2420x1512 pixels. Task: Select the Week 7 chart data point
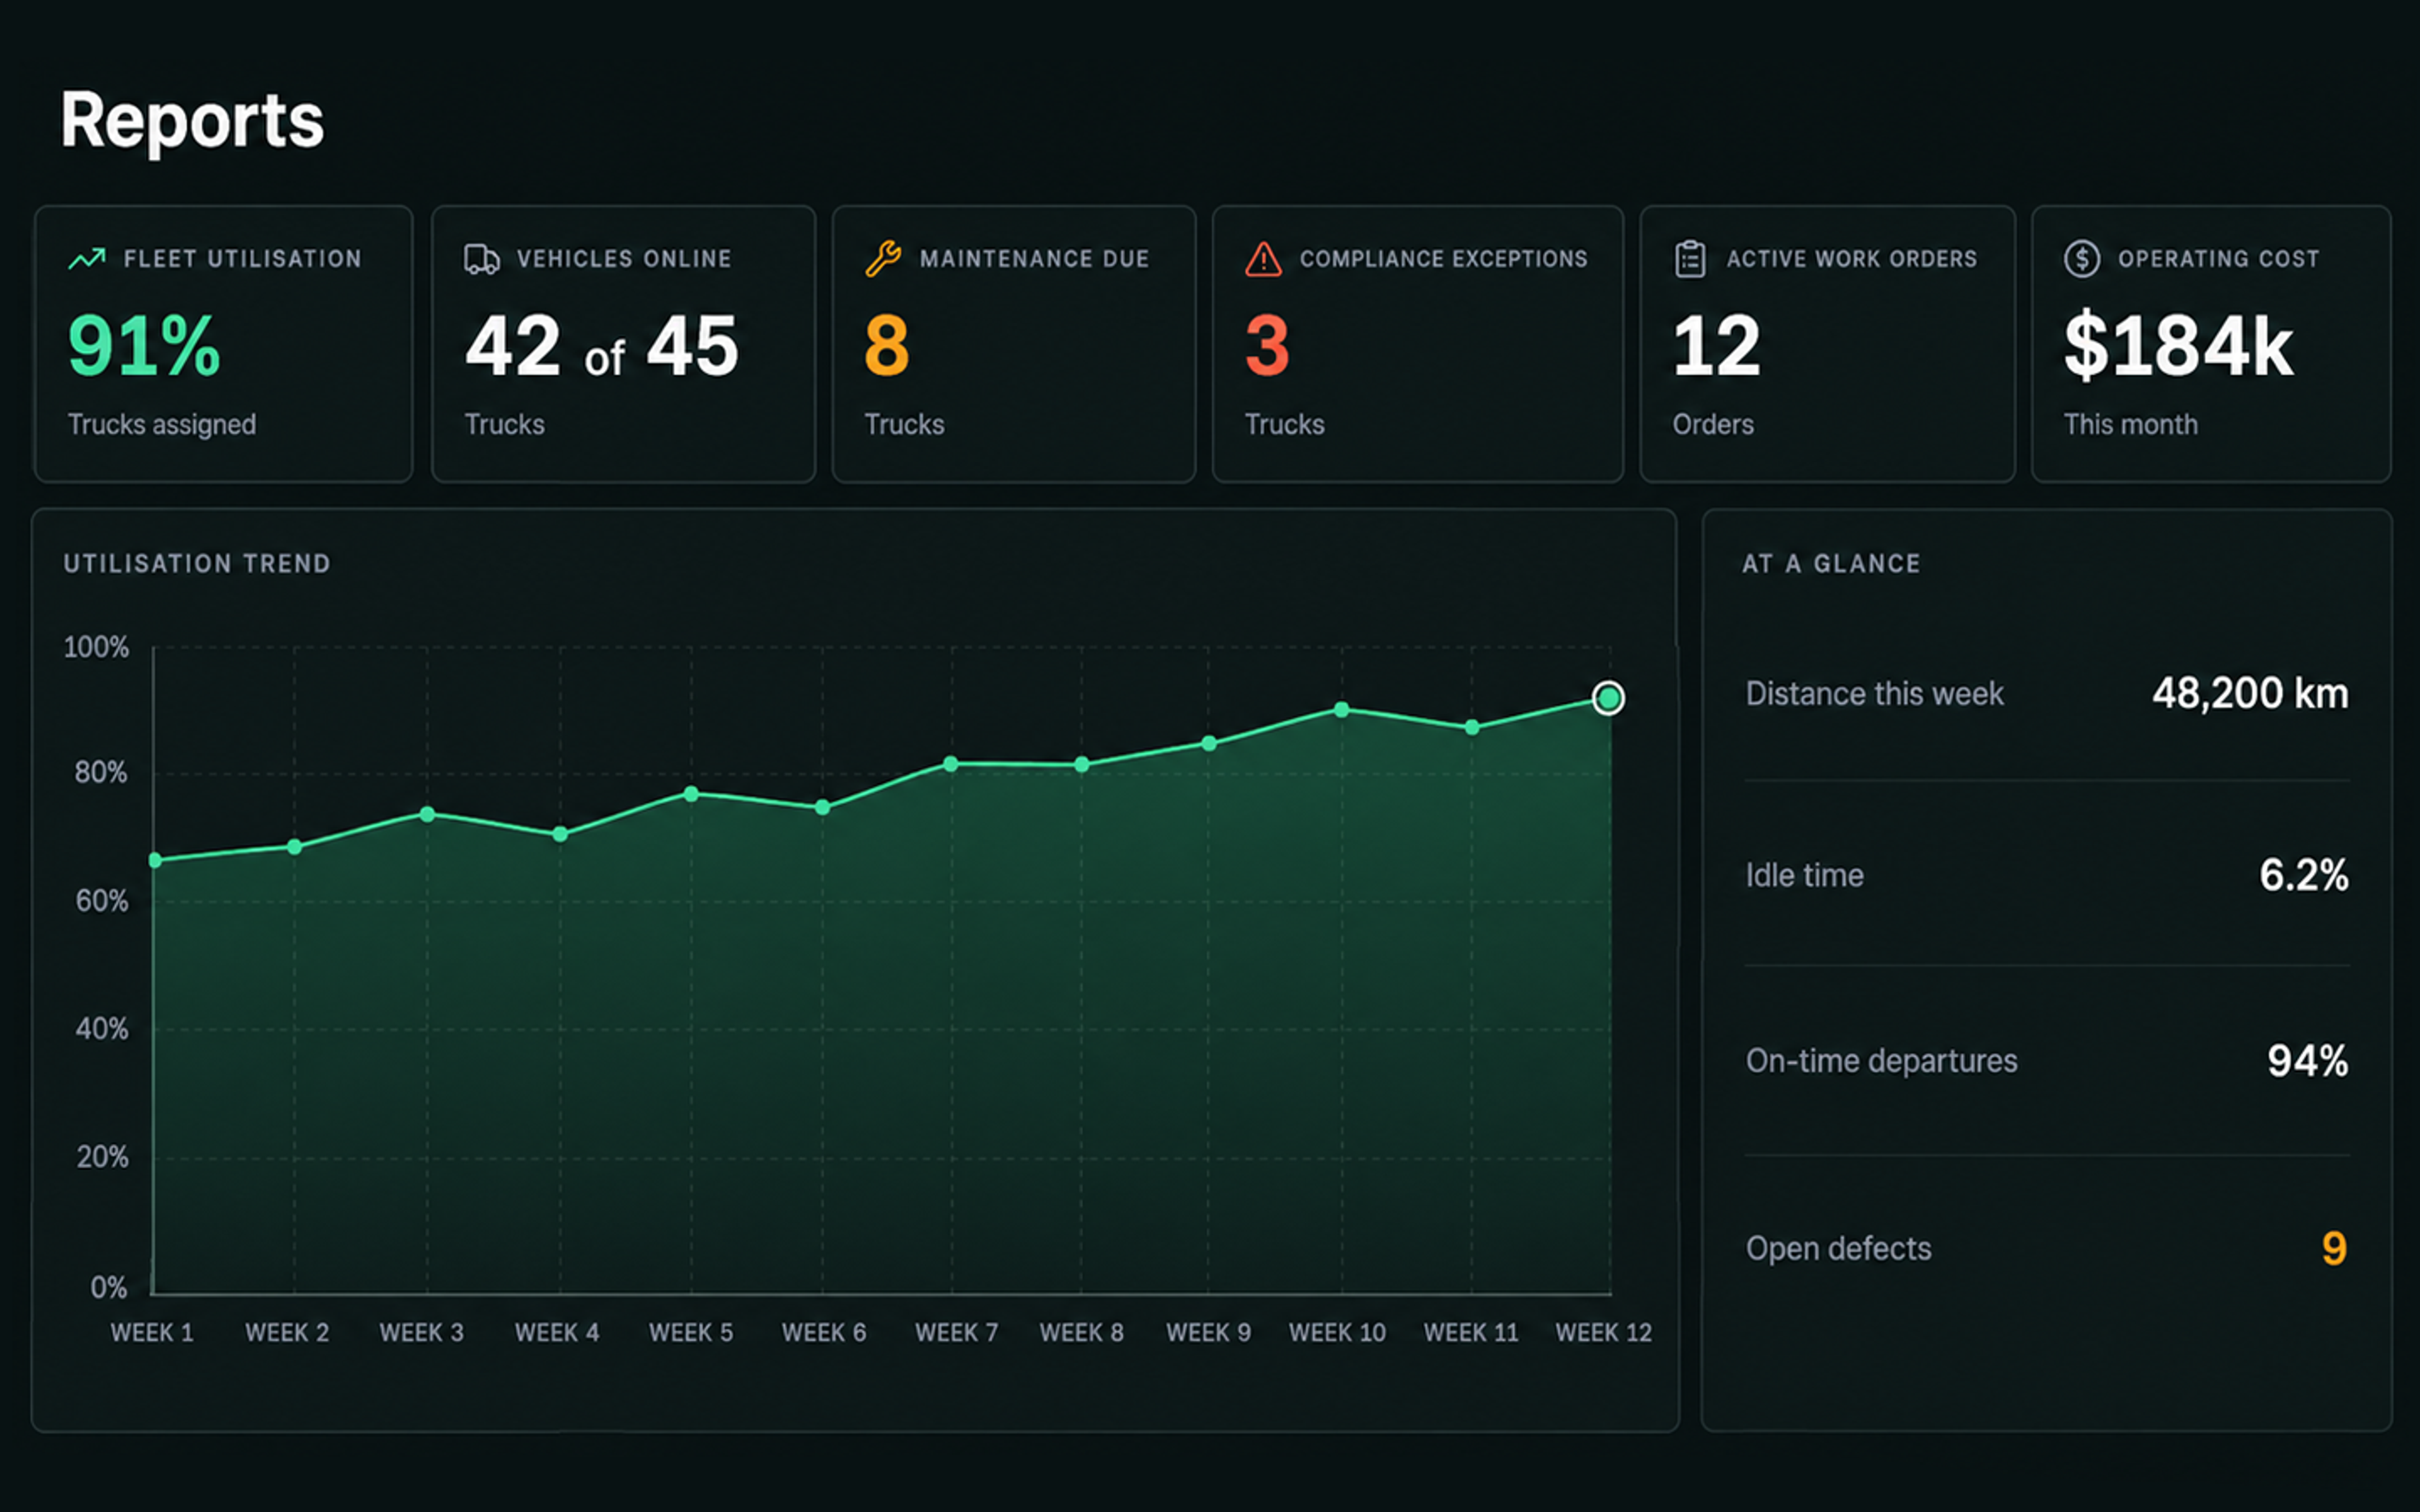[951, 764]
